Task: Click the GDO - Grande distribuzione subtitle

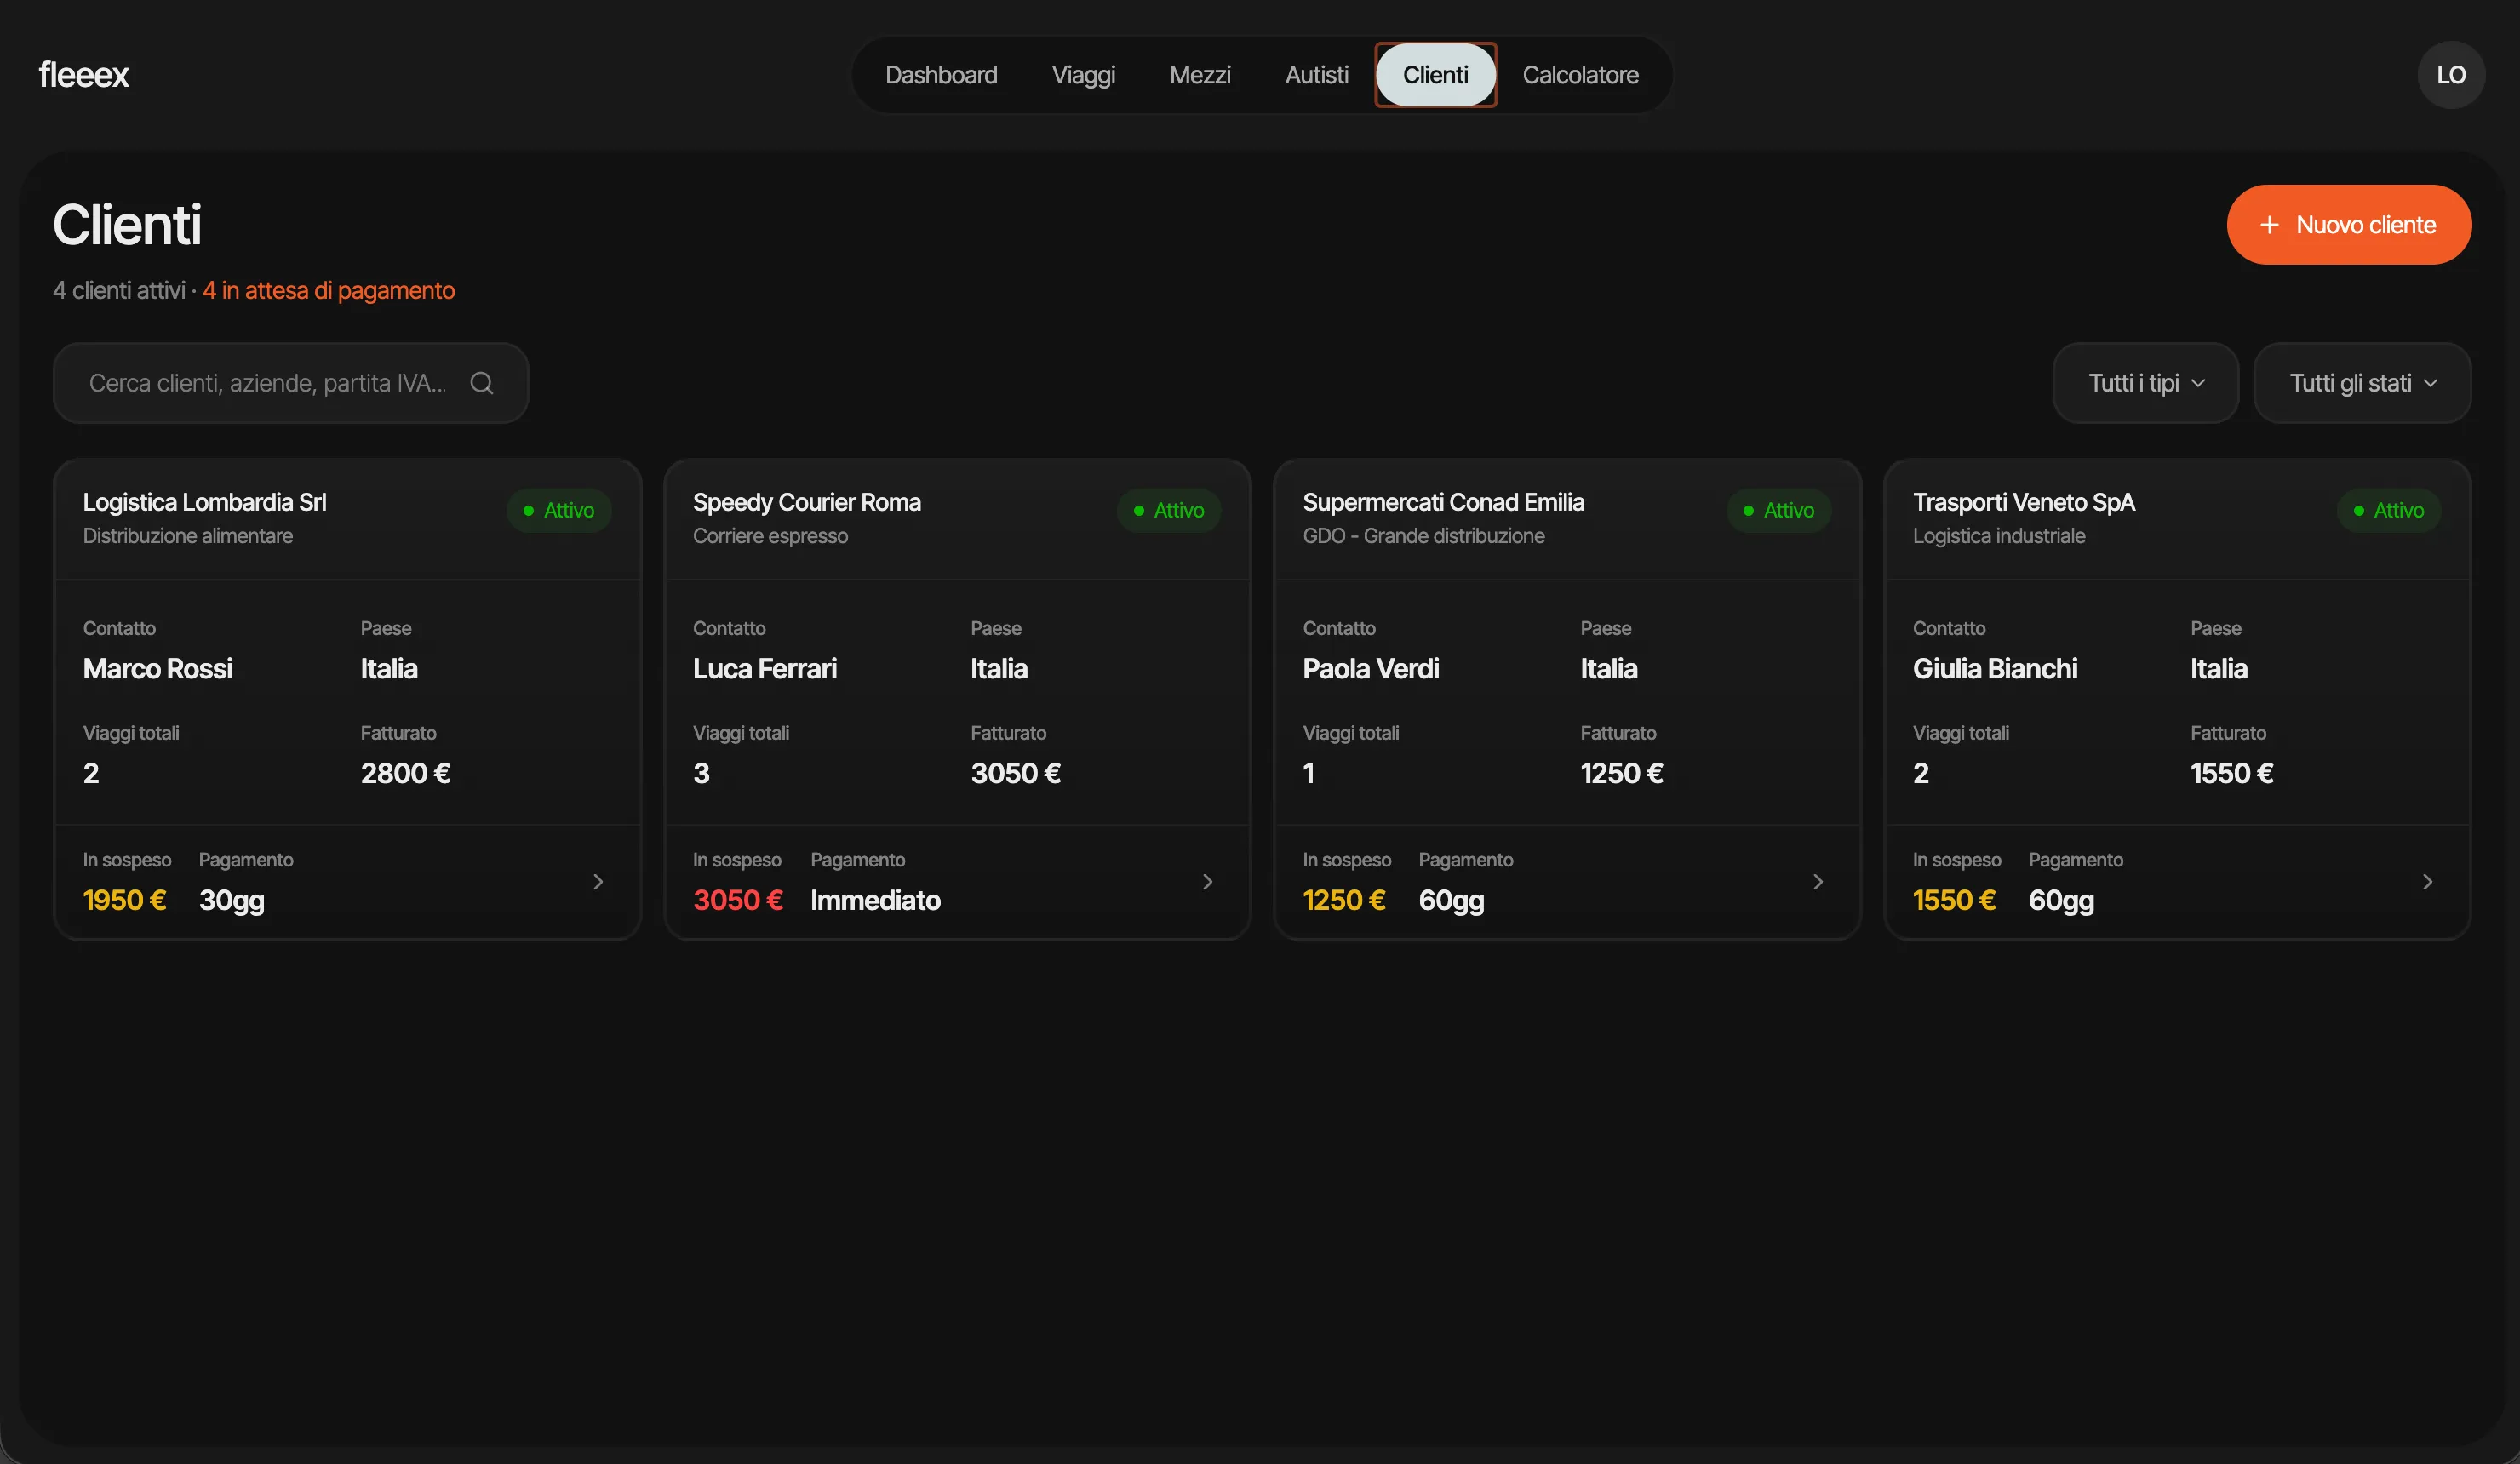Action: pos(1424,536)
